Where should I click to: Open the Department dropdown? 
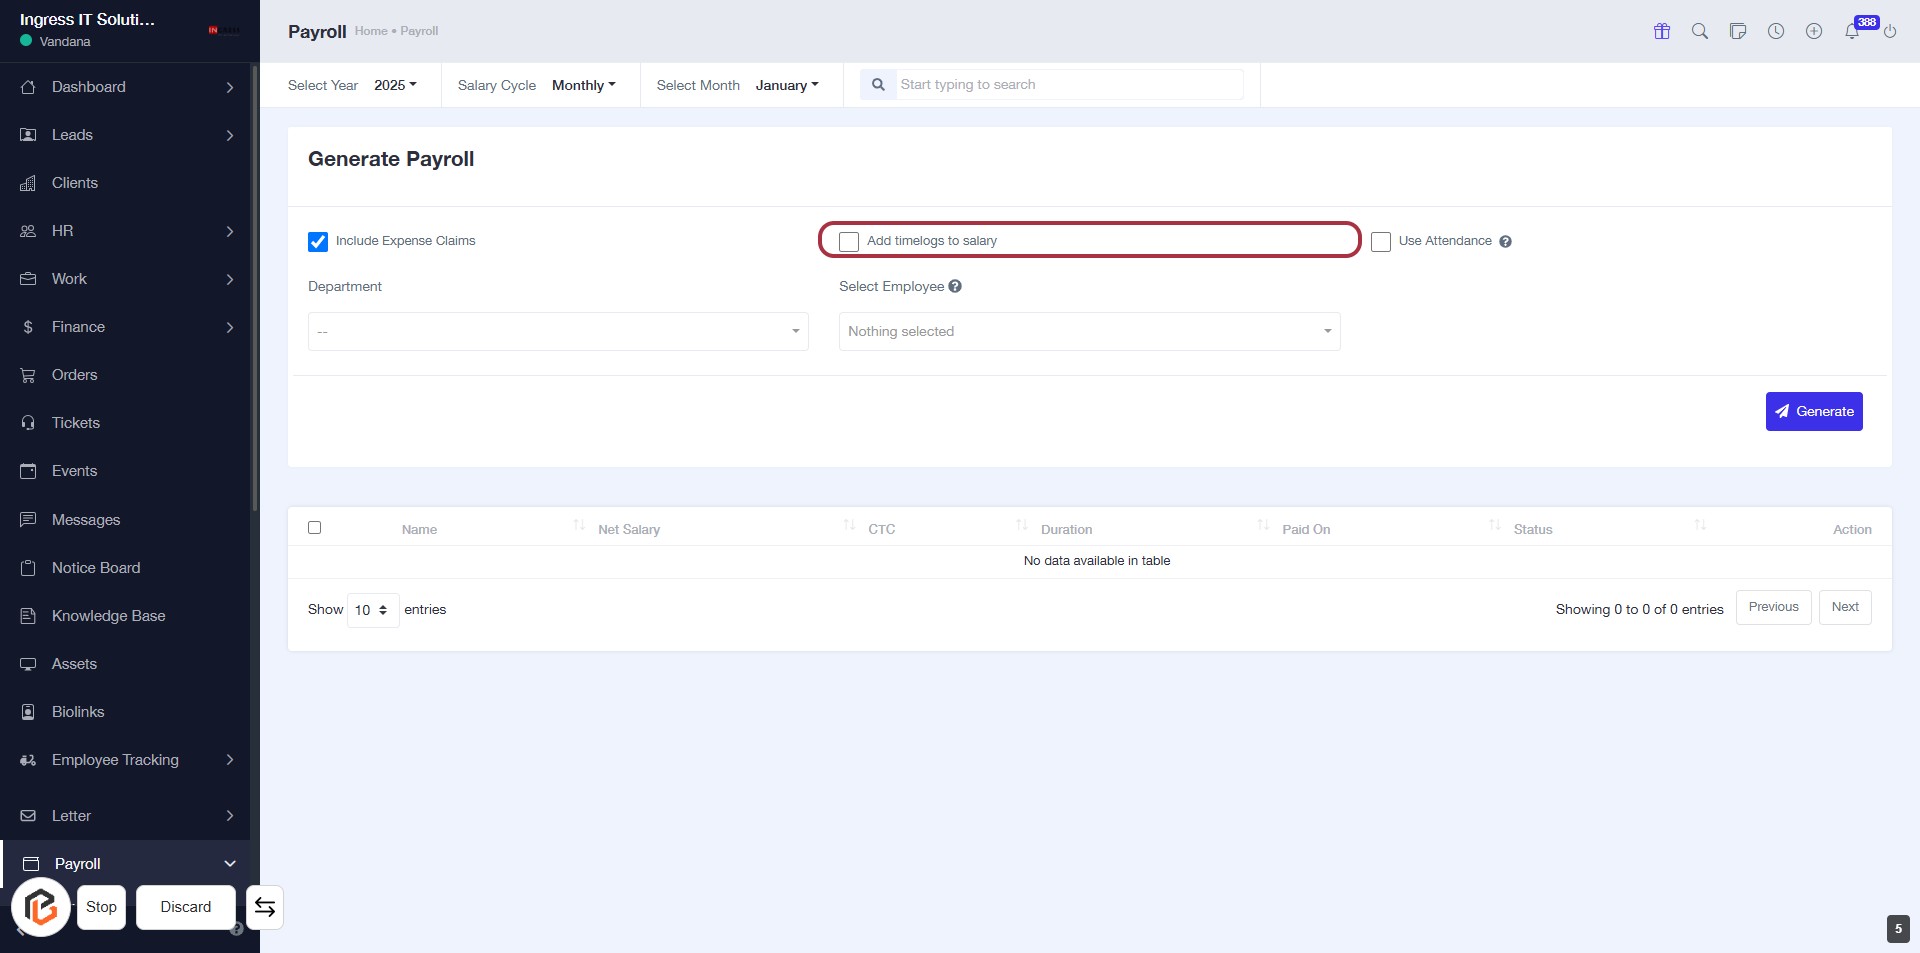click(558, 331)
